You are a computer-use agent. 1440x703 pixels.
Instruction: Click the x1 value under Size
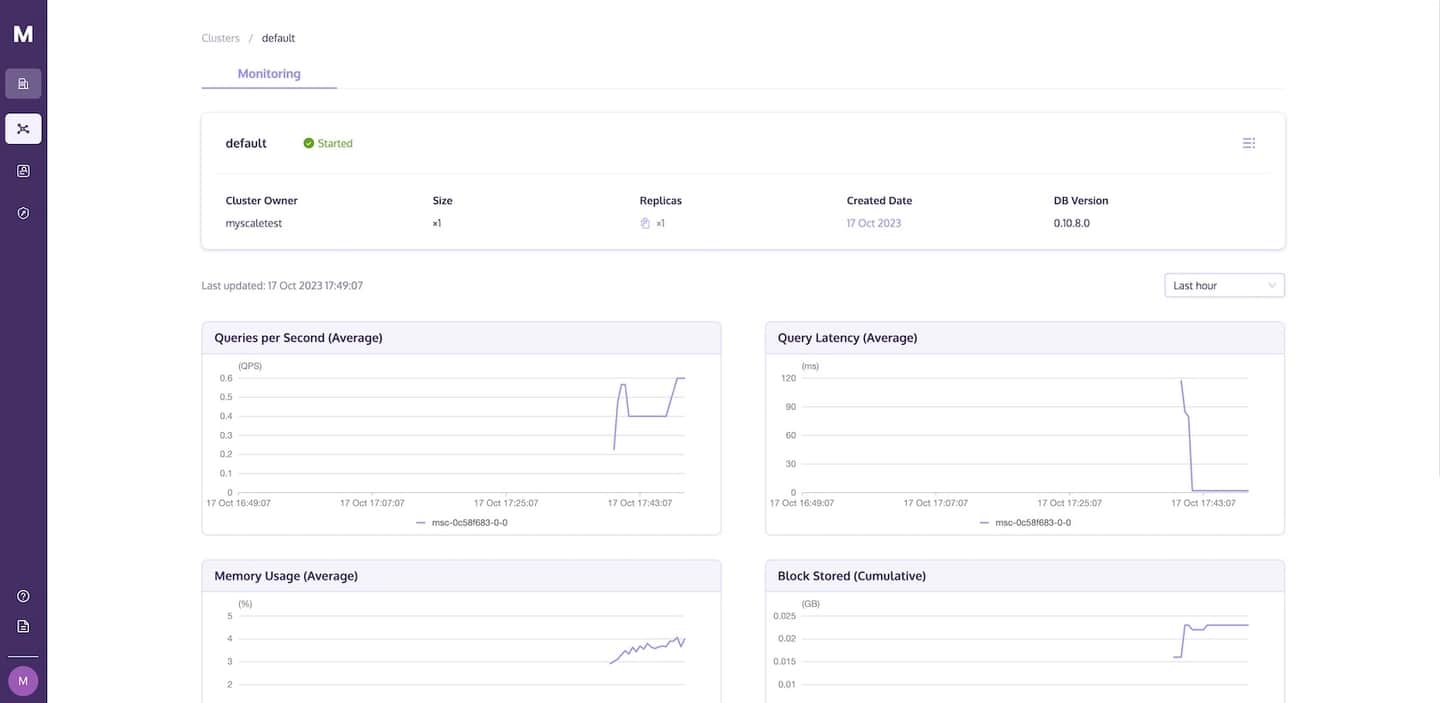tap(437, 223)
